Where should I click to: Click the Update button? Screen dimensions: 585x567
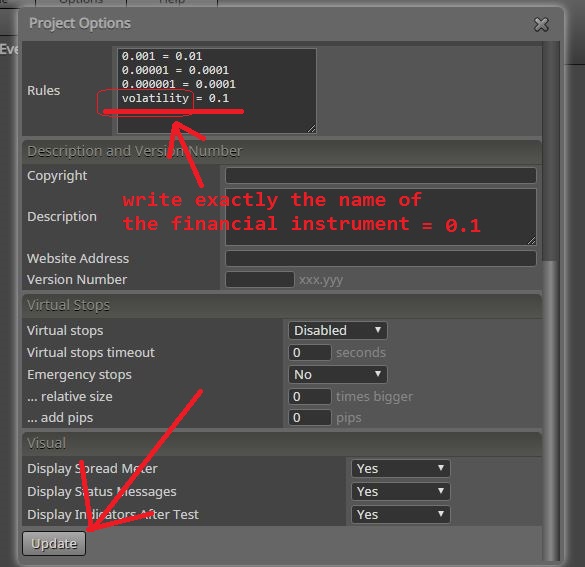[x=54, y=543]
